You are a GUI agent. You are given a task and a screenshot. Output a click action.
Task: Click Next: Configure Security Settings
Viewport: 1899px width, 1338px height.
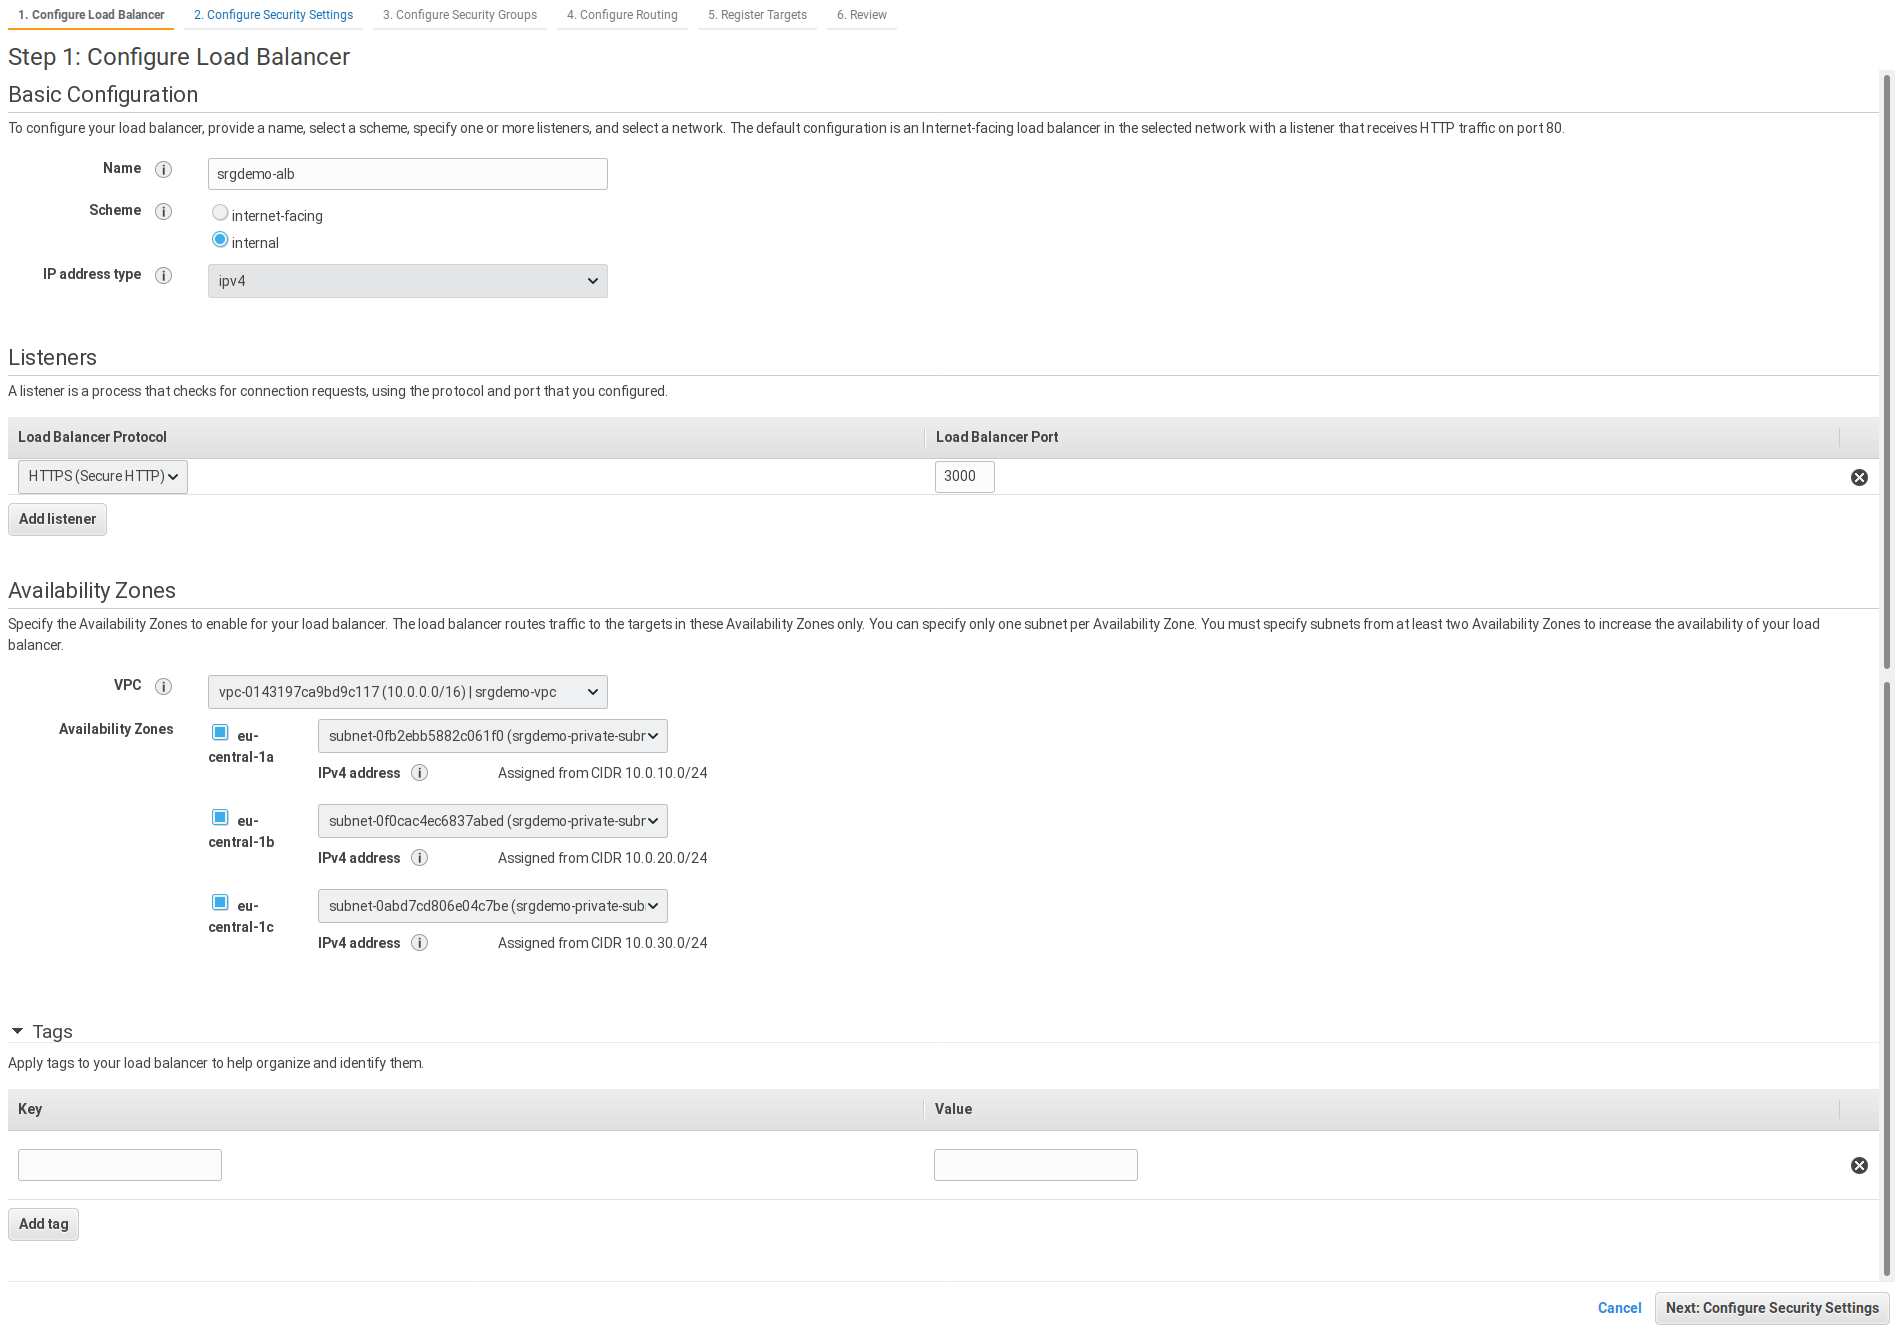pyautogui.click(x=1771, y=1309)
